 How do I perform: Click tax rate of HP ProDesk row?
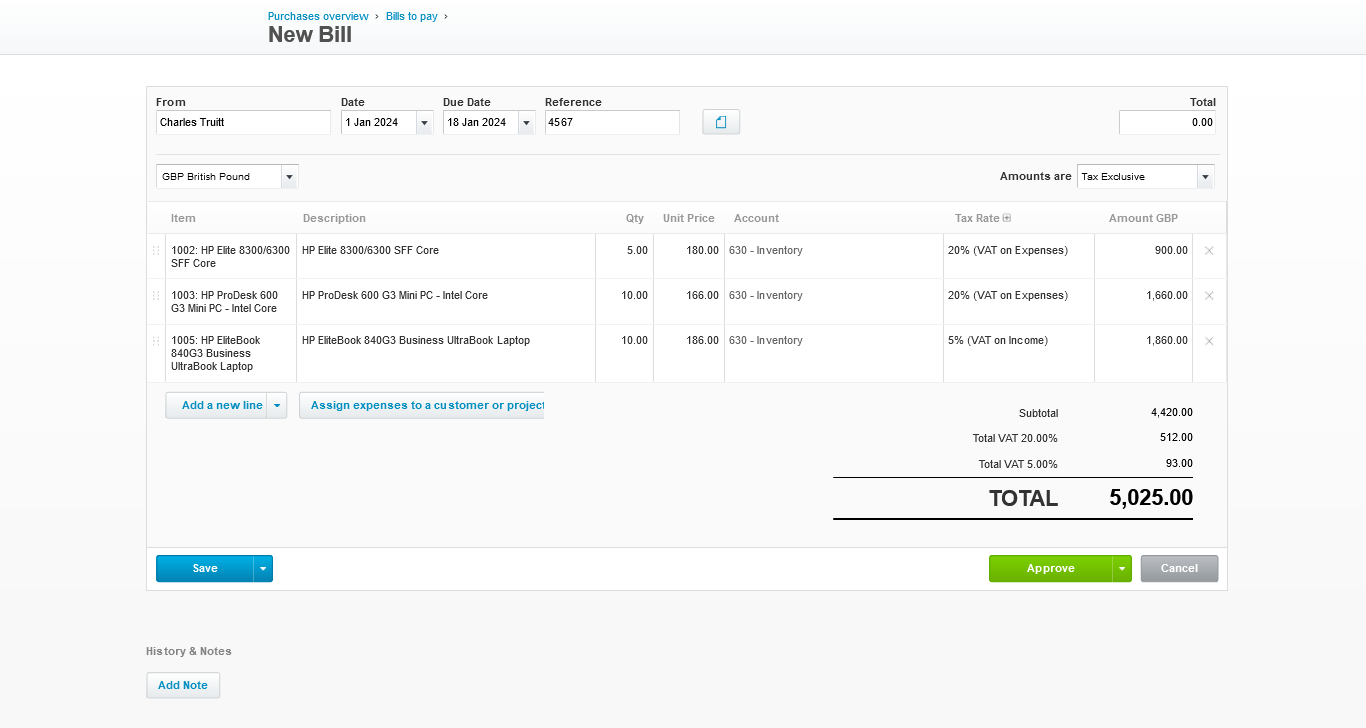point(1019,302)
